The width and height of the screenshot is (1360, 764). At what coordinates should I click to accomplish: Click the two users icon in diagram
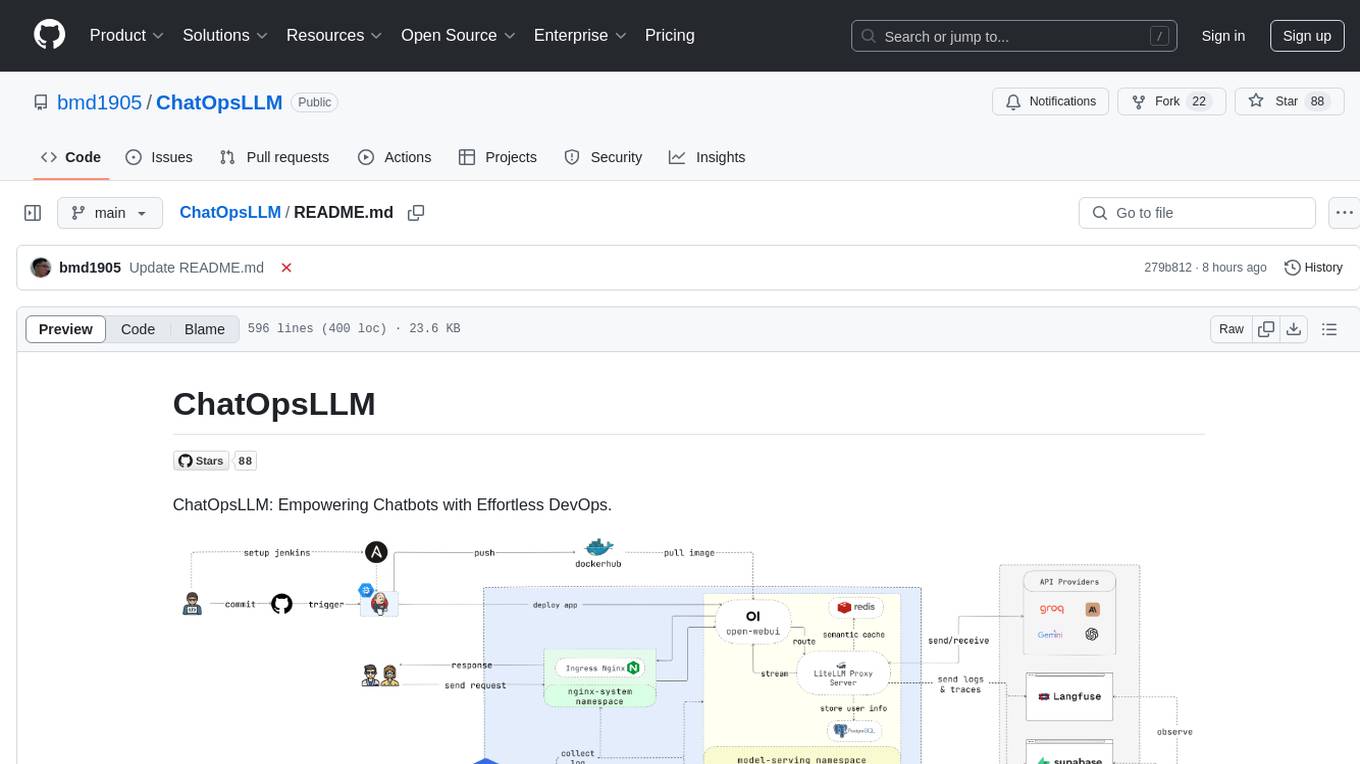(x=380, y=676)
